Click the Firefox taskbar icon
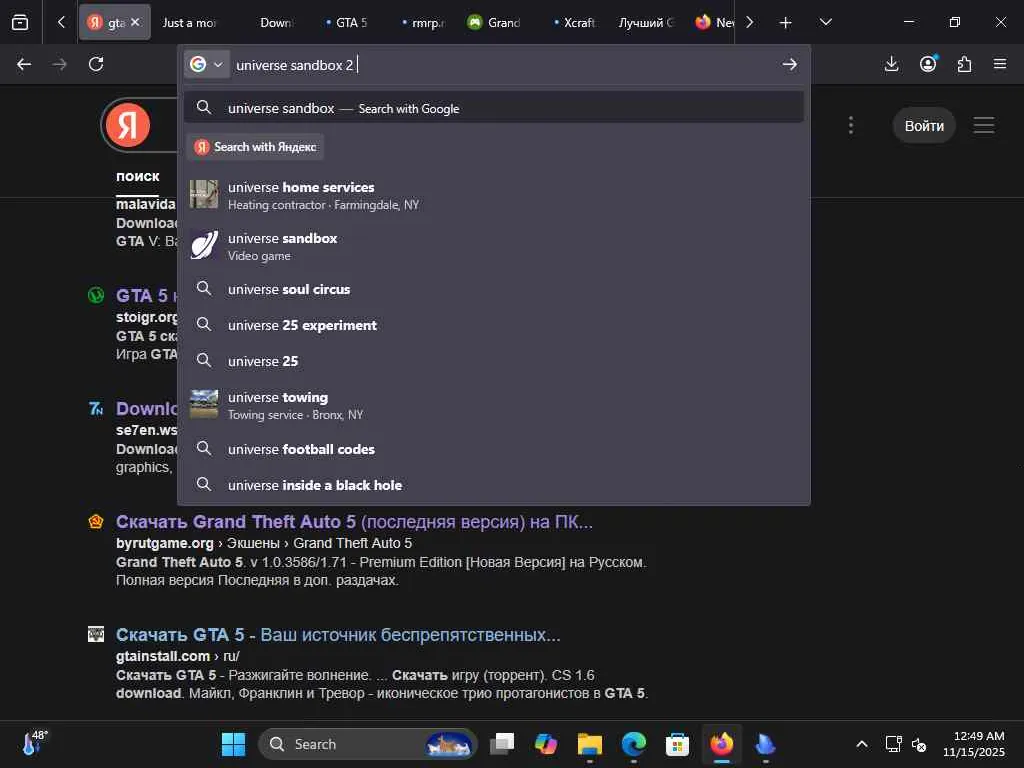Viewport: 1024px width, 768px height. pyautogui.click(x=722, y=744)
